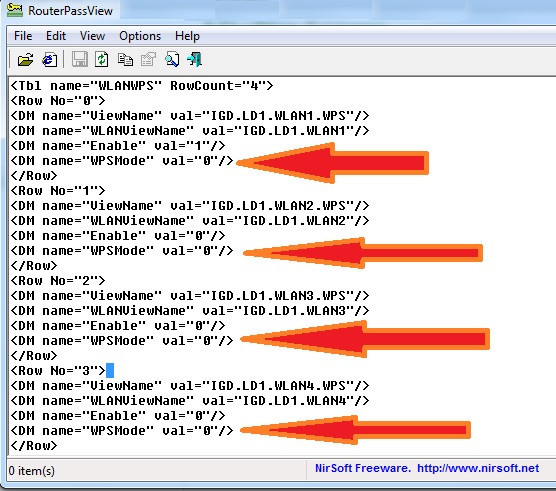The width and height of the screenshot is (556, 491).
Task: Visit the http://www.nirsoft.net link
Action: click(x=478, y=468)
